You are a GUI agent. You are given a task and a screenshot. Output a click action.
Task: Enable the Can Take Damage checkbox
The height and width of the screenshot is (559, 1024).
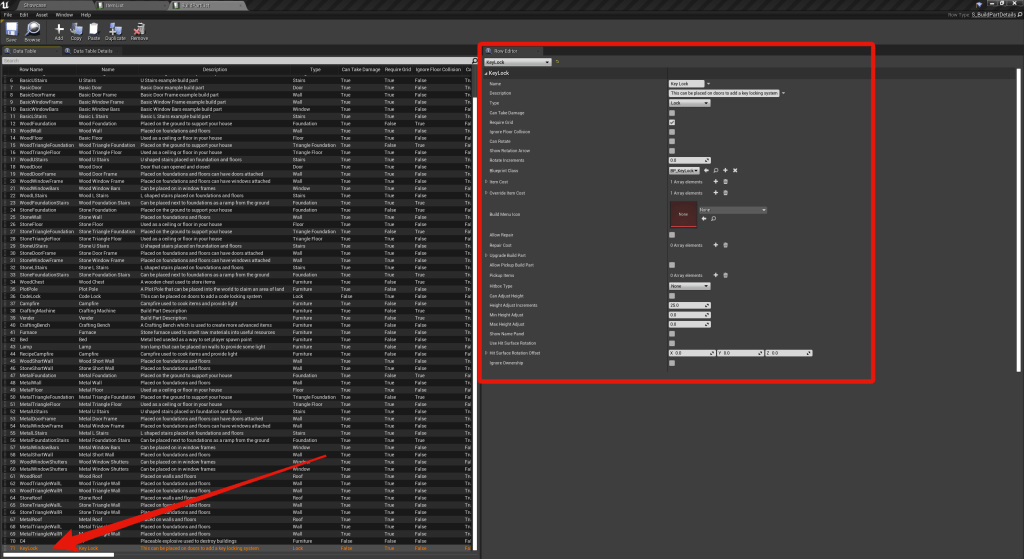click(x=672, y=112)
